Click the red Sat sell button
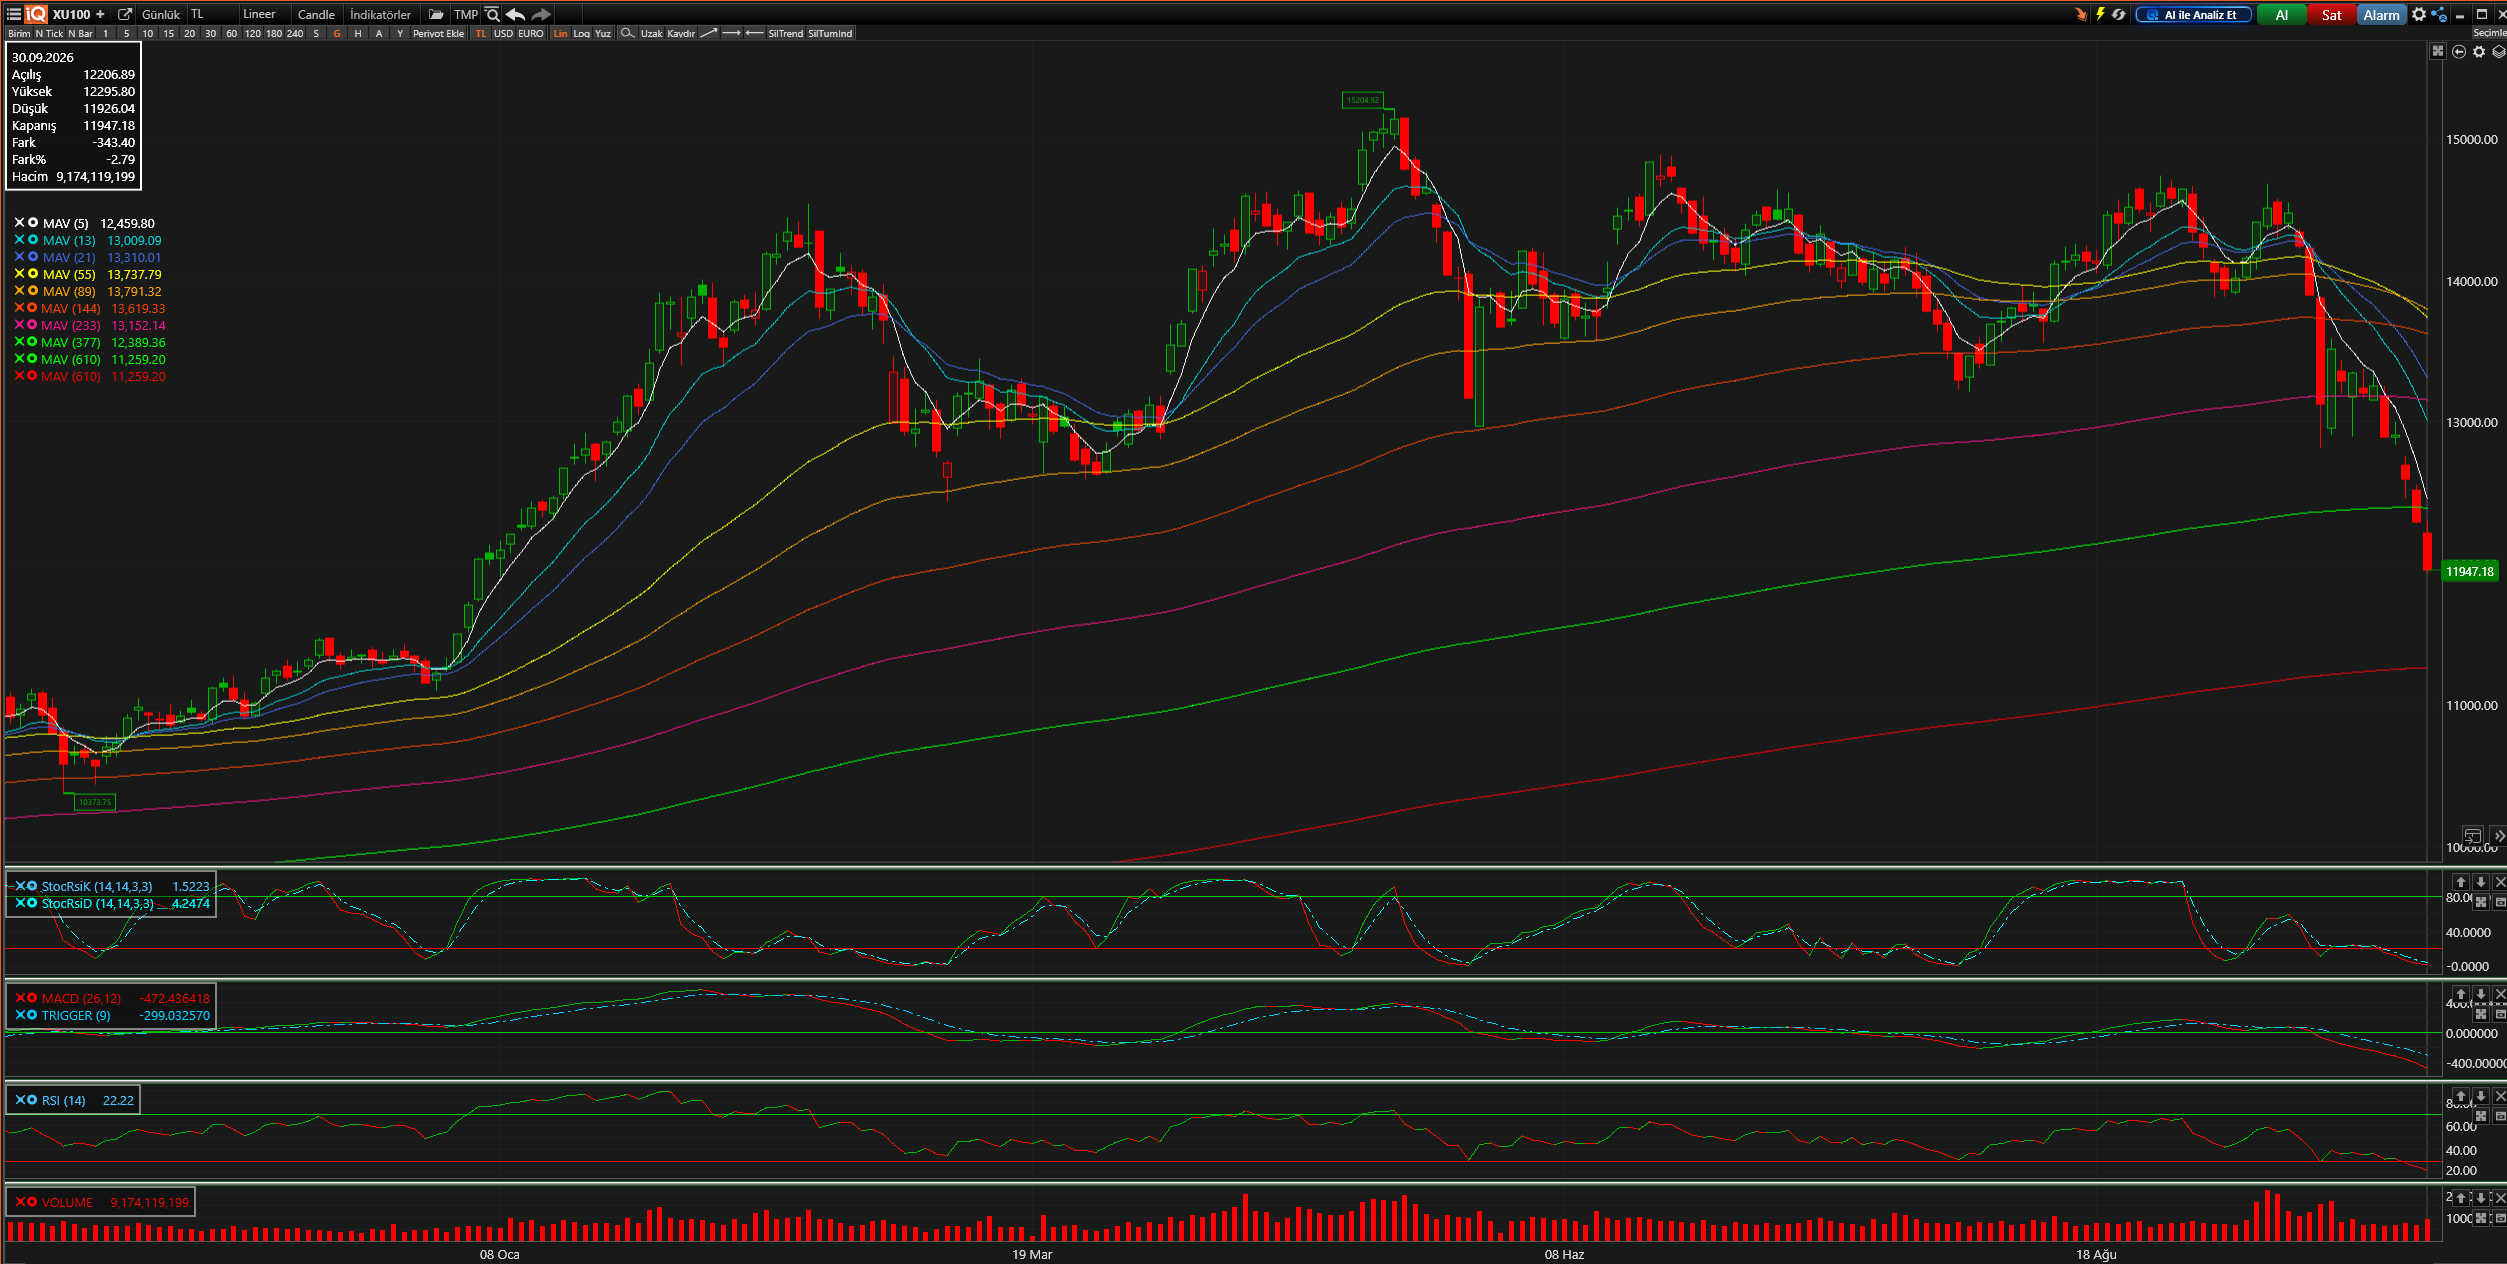 tap(2331, 14)
